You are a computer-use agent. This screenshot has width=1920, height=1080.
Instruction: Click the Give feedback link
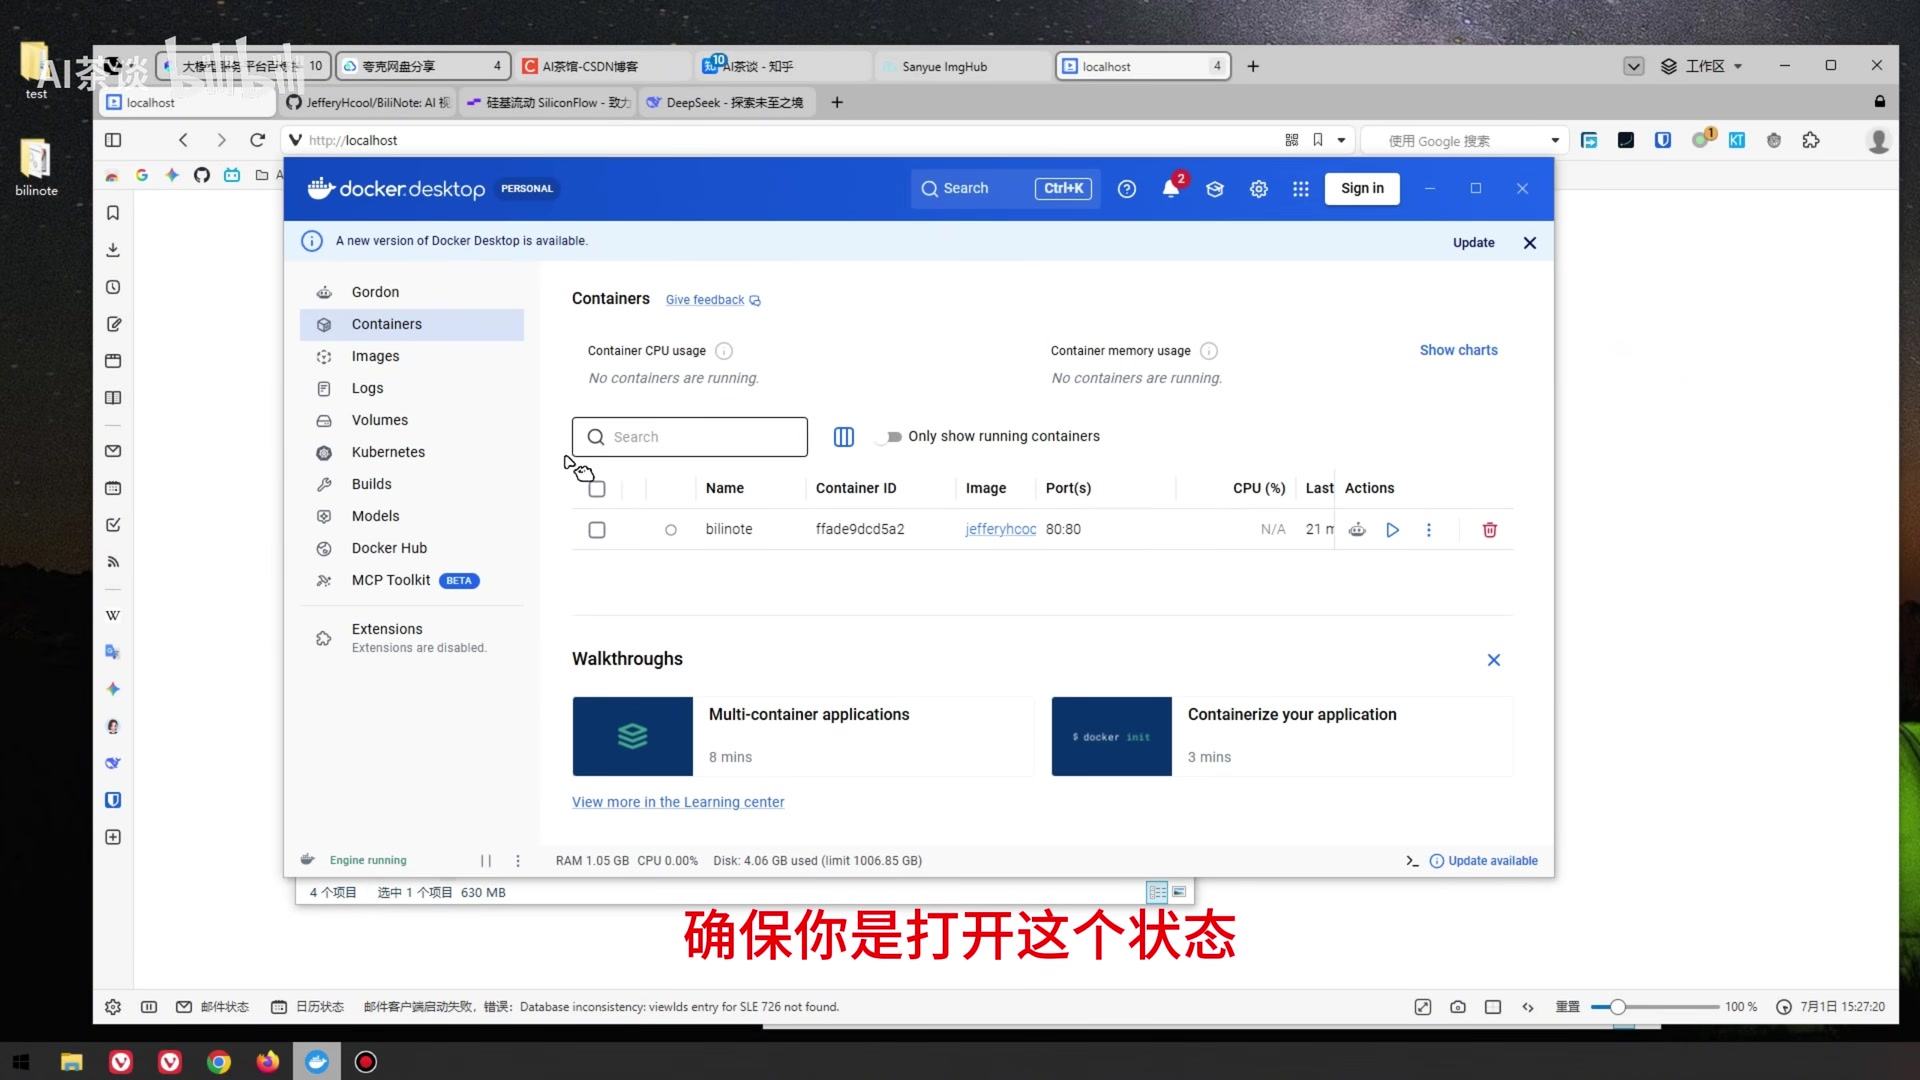click(x=713, y=300)
